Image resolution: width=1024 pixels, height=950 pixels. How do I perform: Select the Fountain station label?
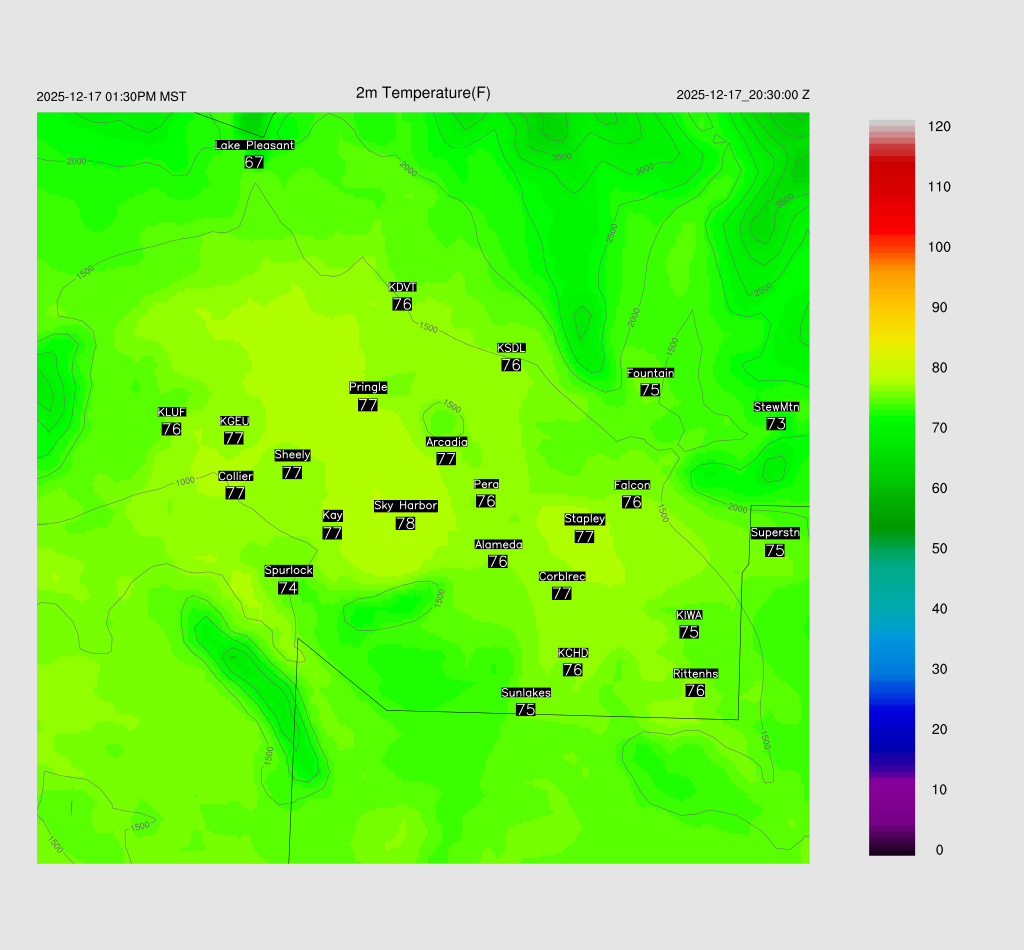point(650,373)
